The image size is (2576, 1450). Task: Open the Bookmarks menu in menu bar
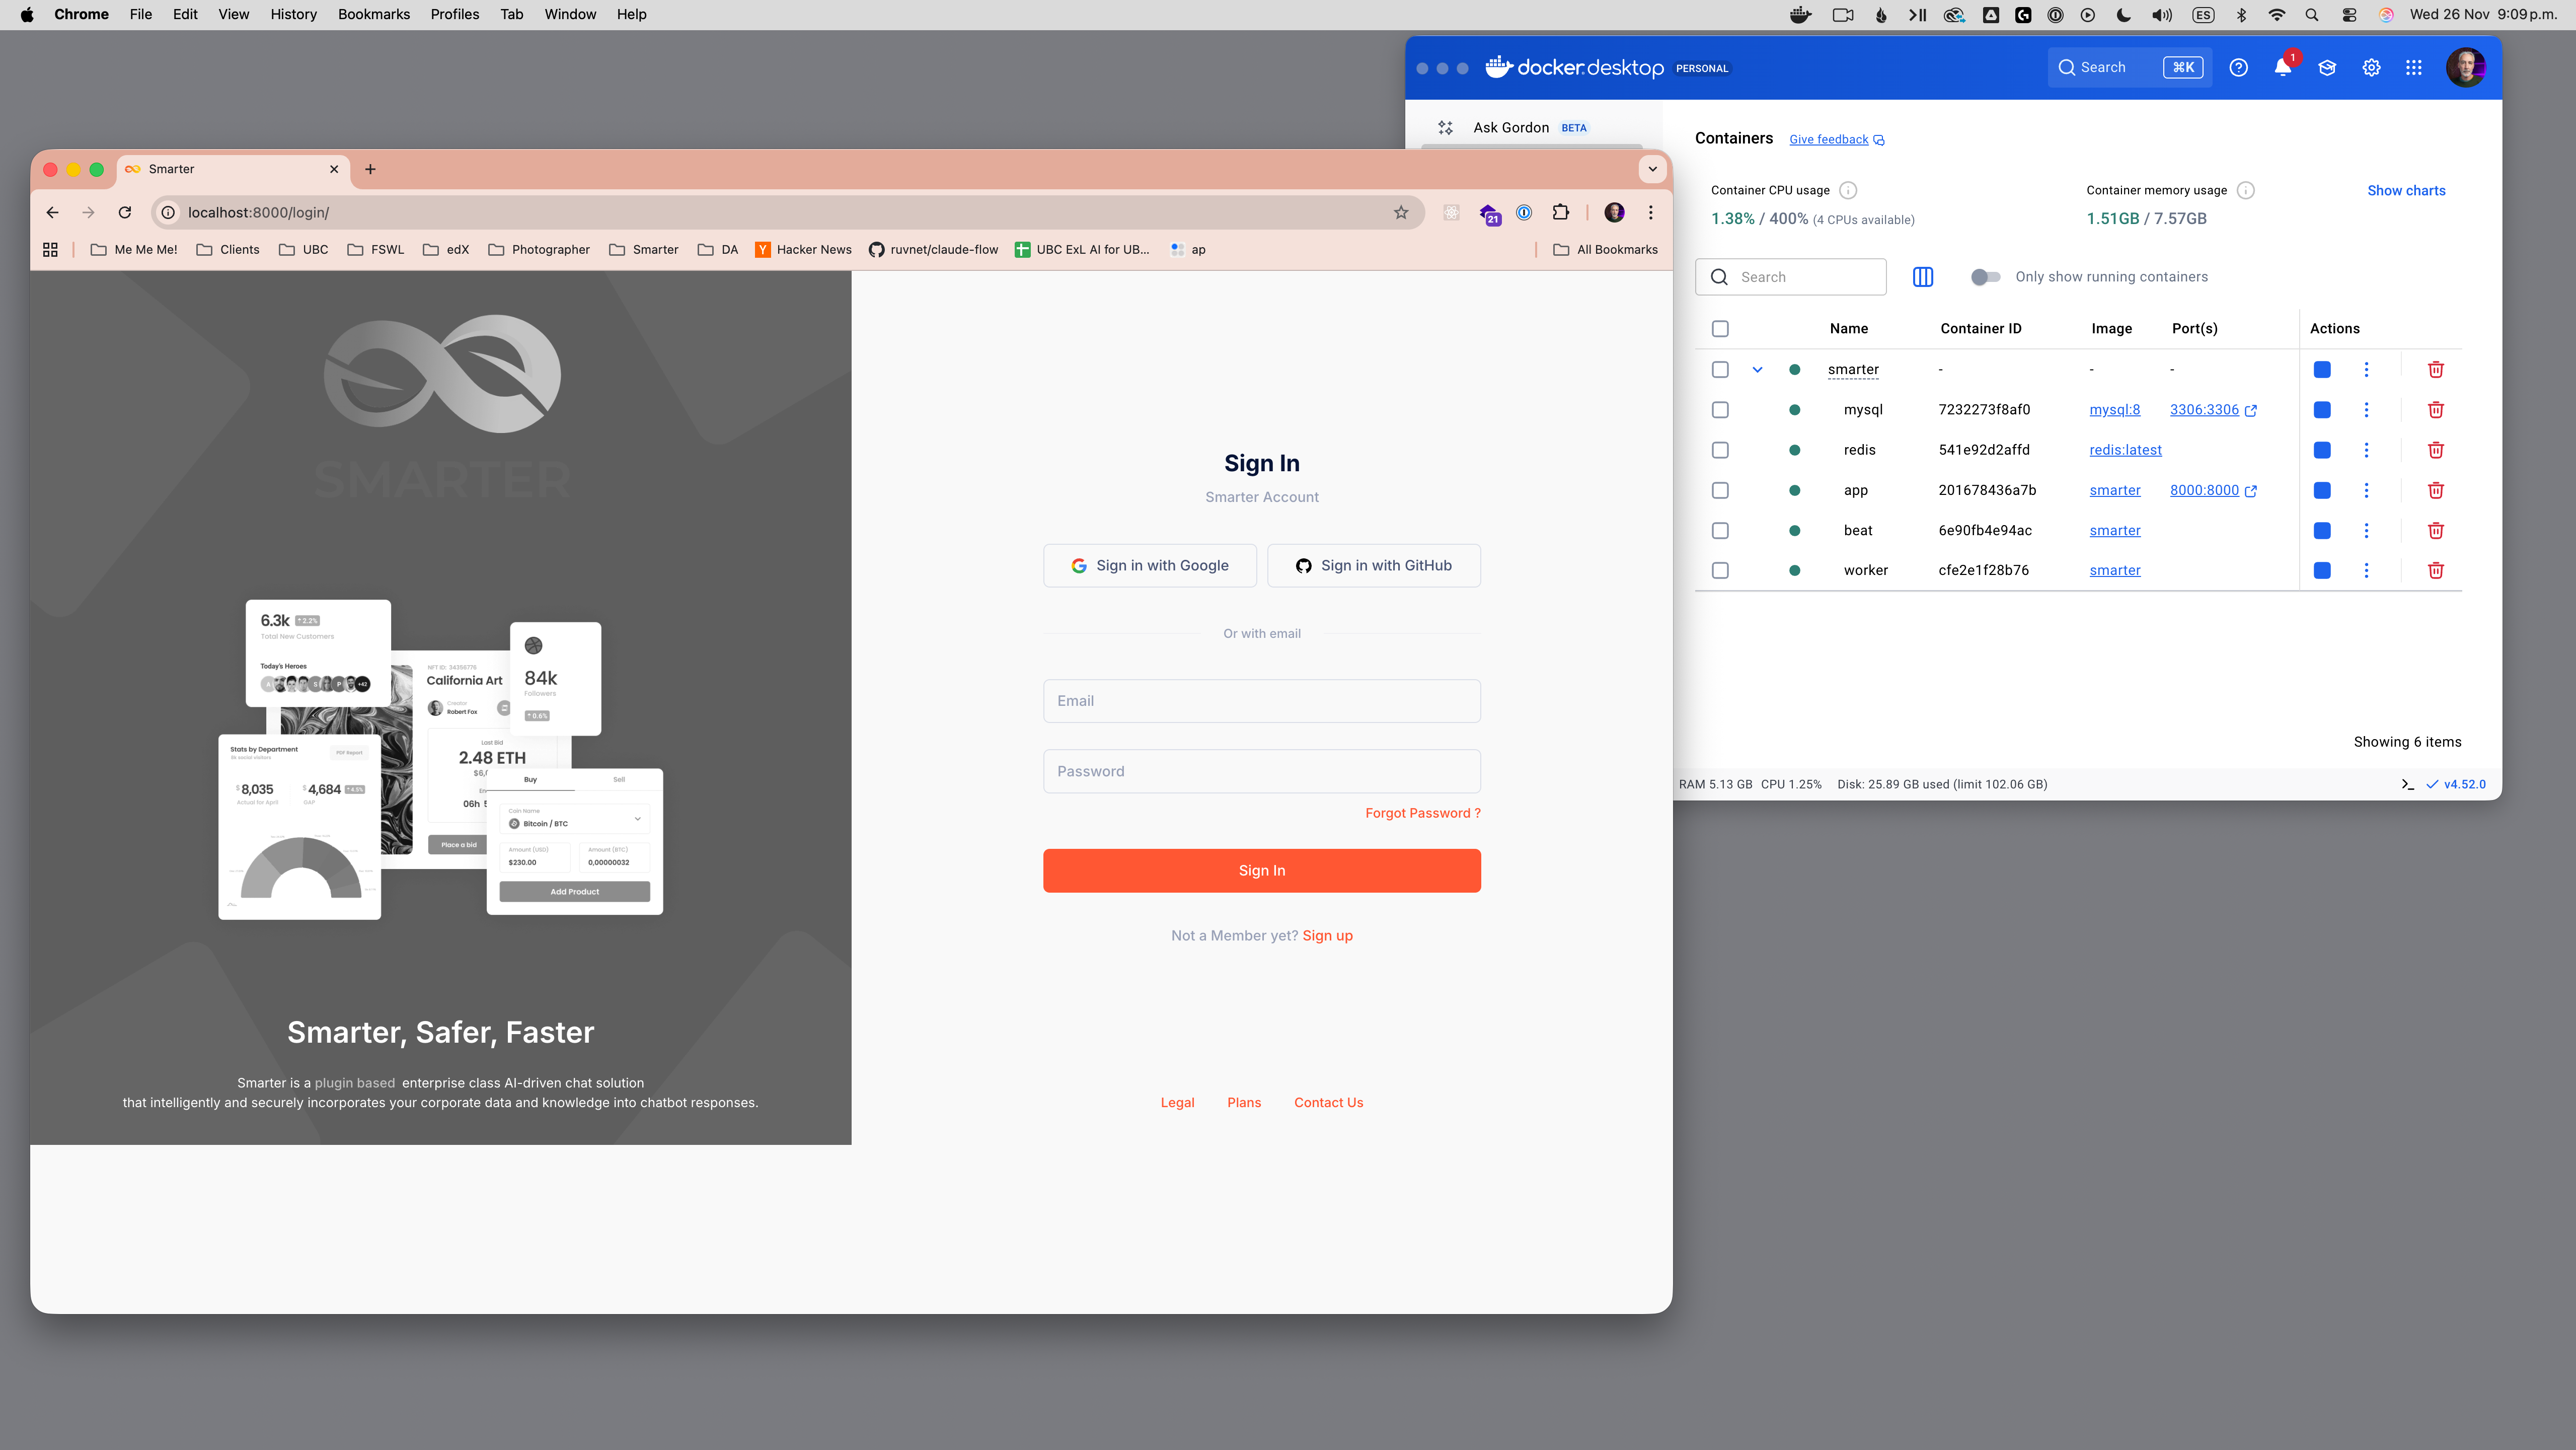(x=373, y=14)
